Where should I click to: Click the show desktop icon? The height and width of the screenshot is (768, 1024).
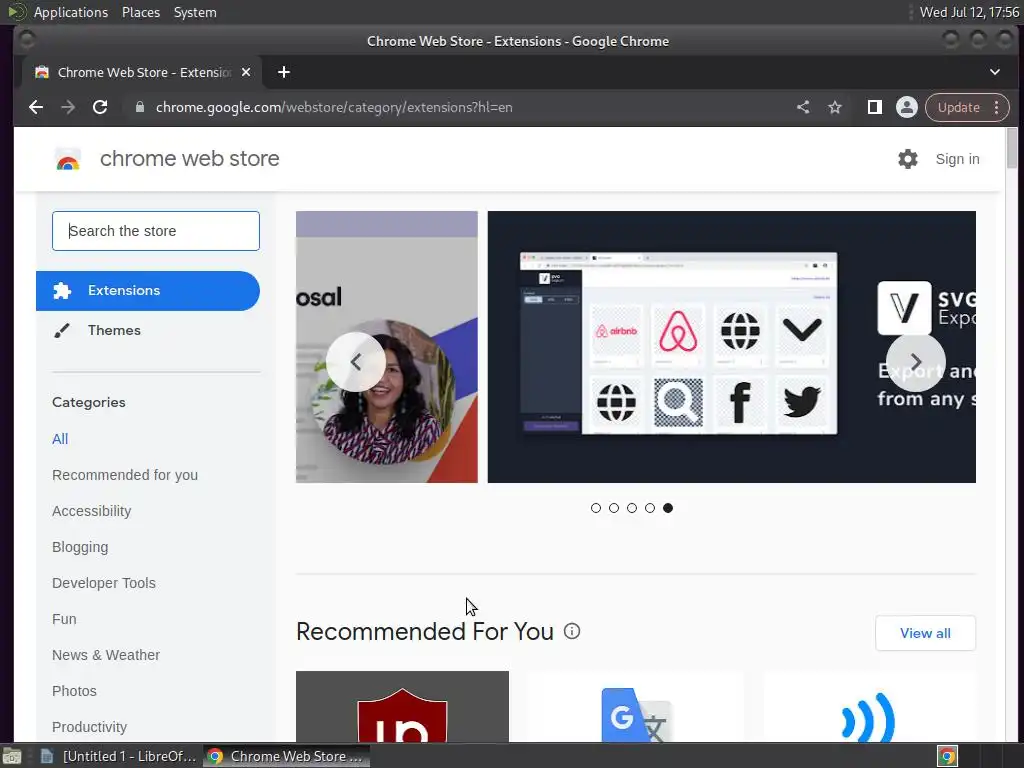pyautogui.click(x=12, y=756)
